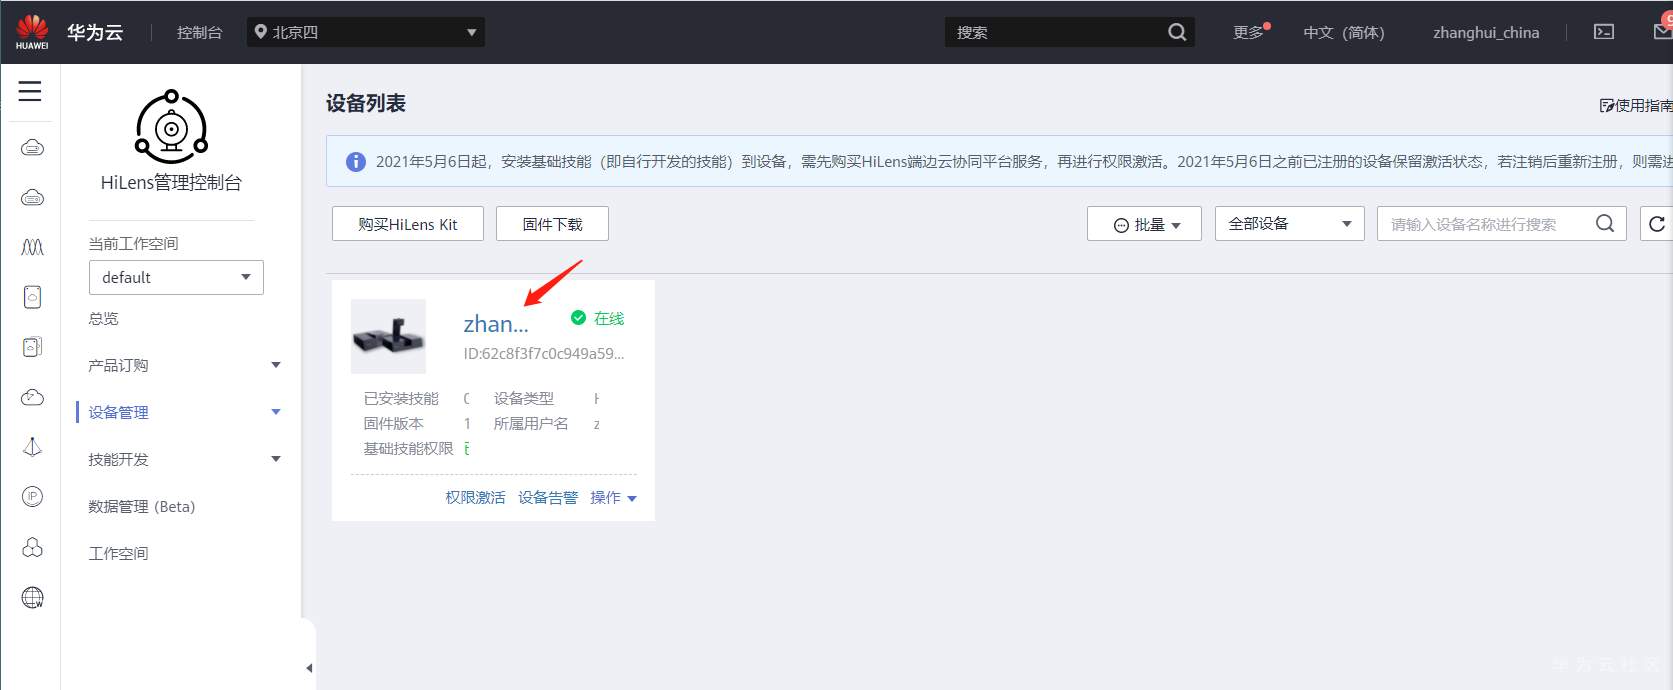This screenshot has height=690, width=1673.
Task: Collapse the sidebar with the left arrow
Action: coord(309,668)
